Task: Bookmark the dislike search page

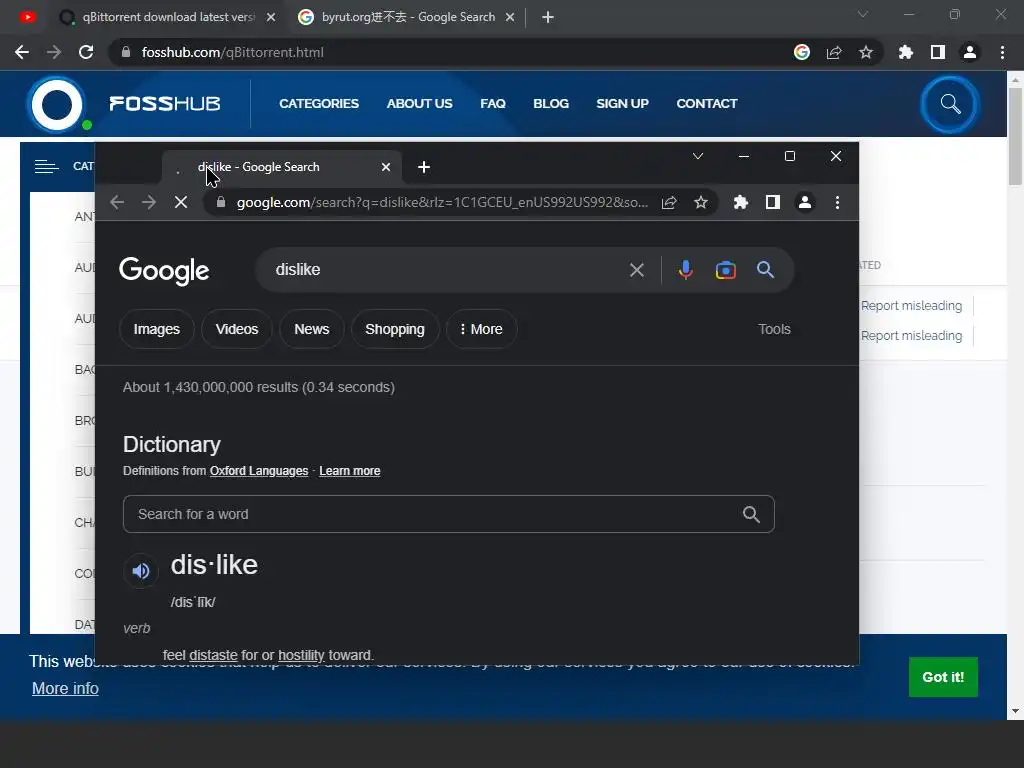Action: [701, 202]
